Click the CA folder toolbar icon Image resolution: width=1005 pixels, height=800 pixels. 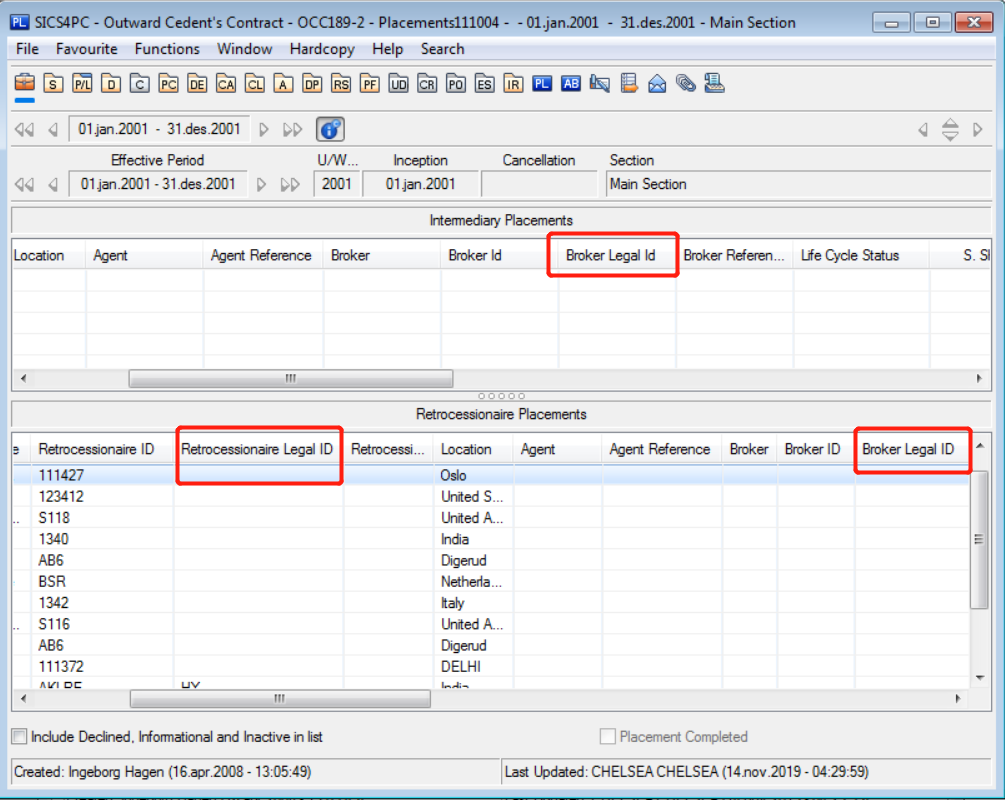click(226, 84)
